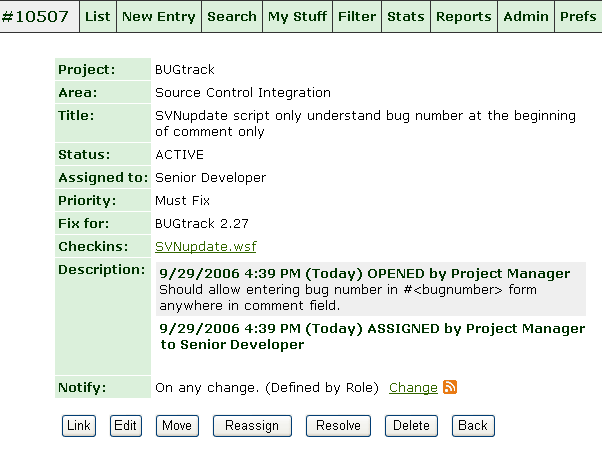Go to the Search tab
Viewport: 602px width, 451px height.
[232, 16]
